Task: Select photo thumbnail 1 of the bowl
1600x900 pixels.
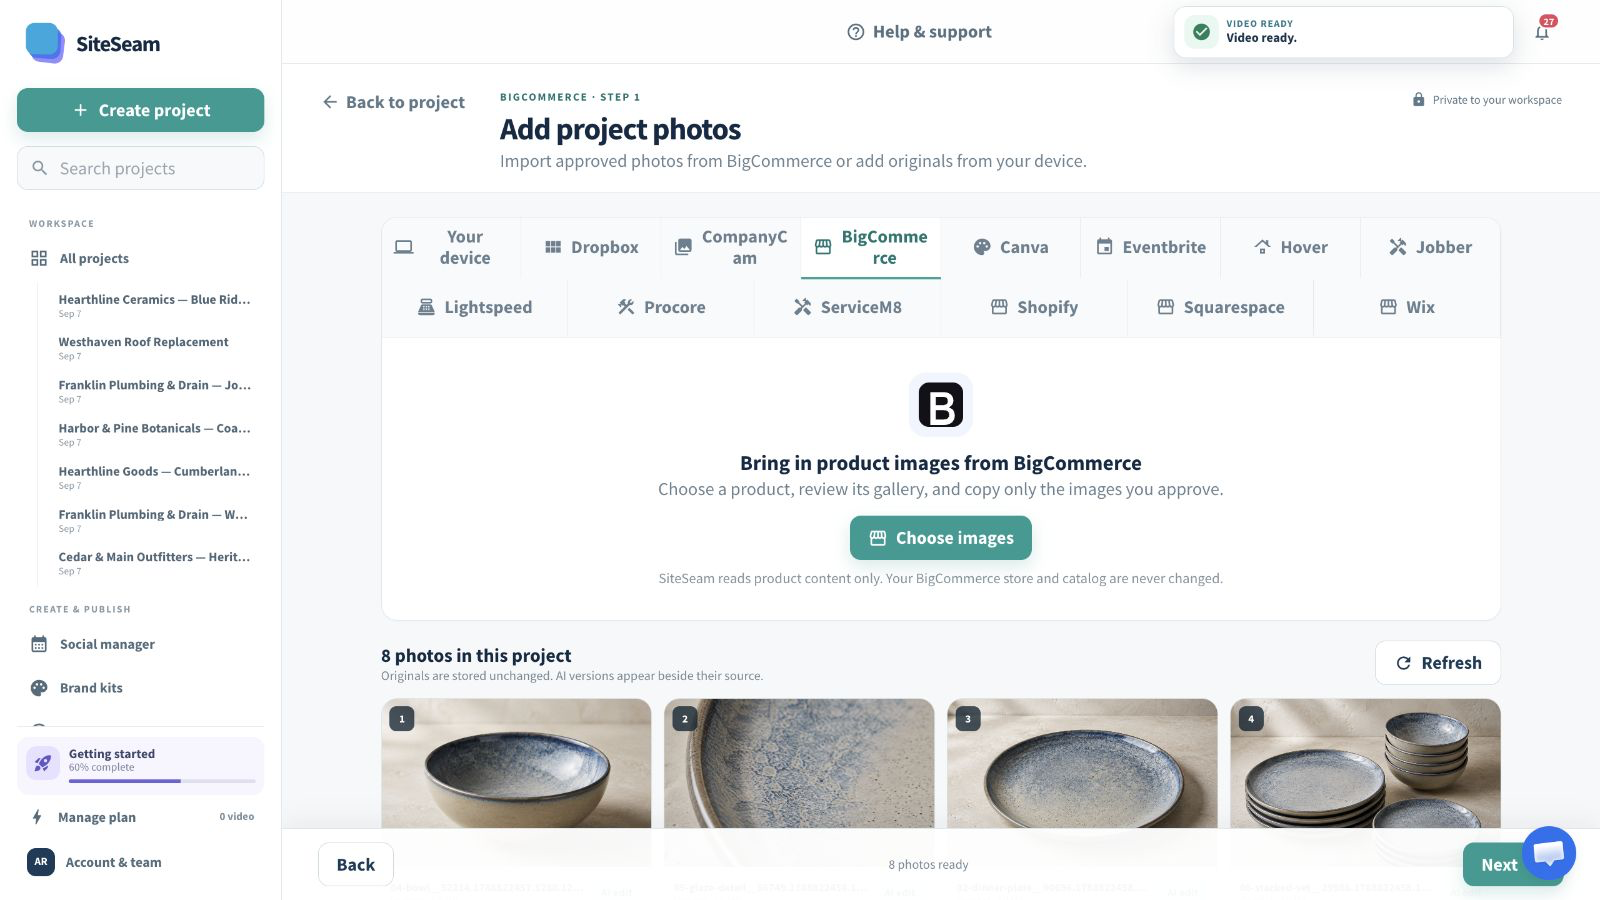Action: click(516, 765)
